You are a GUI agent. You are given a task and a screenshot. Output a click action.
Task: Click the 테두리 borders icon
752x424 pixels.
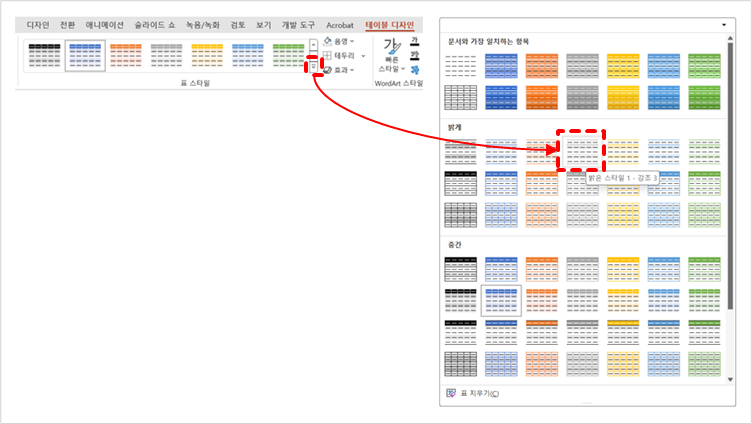click(x=328, y=56)
